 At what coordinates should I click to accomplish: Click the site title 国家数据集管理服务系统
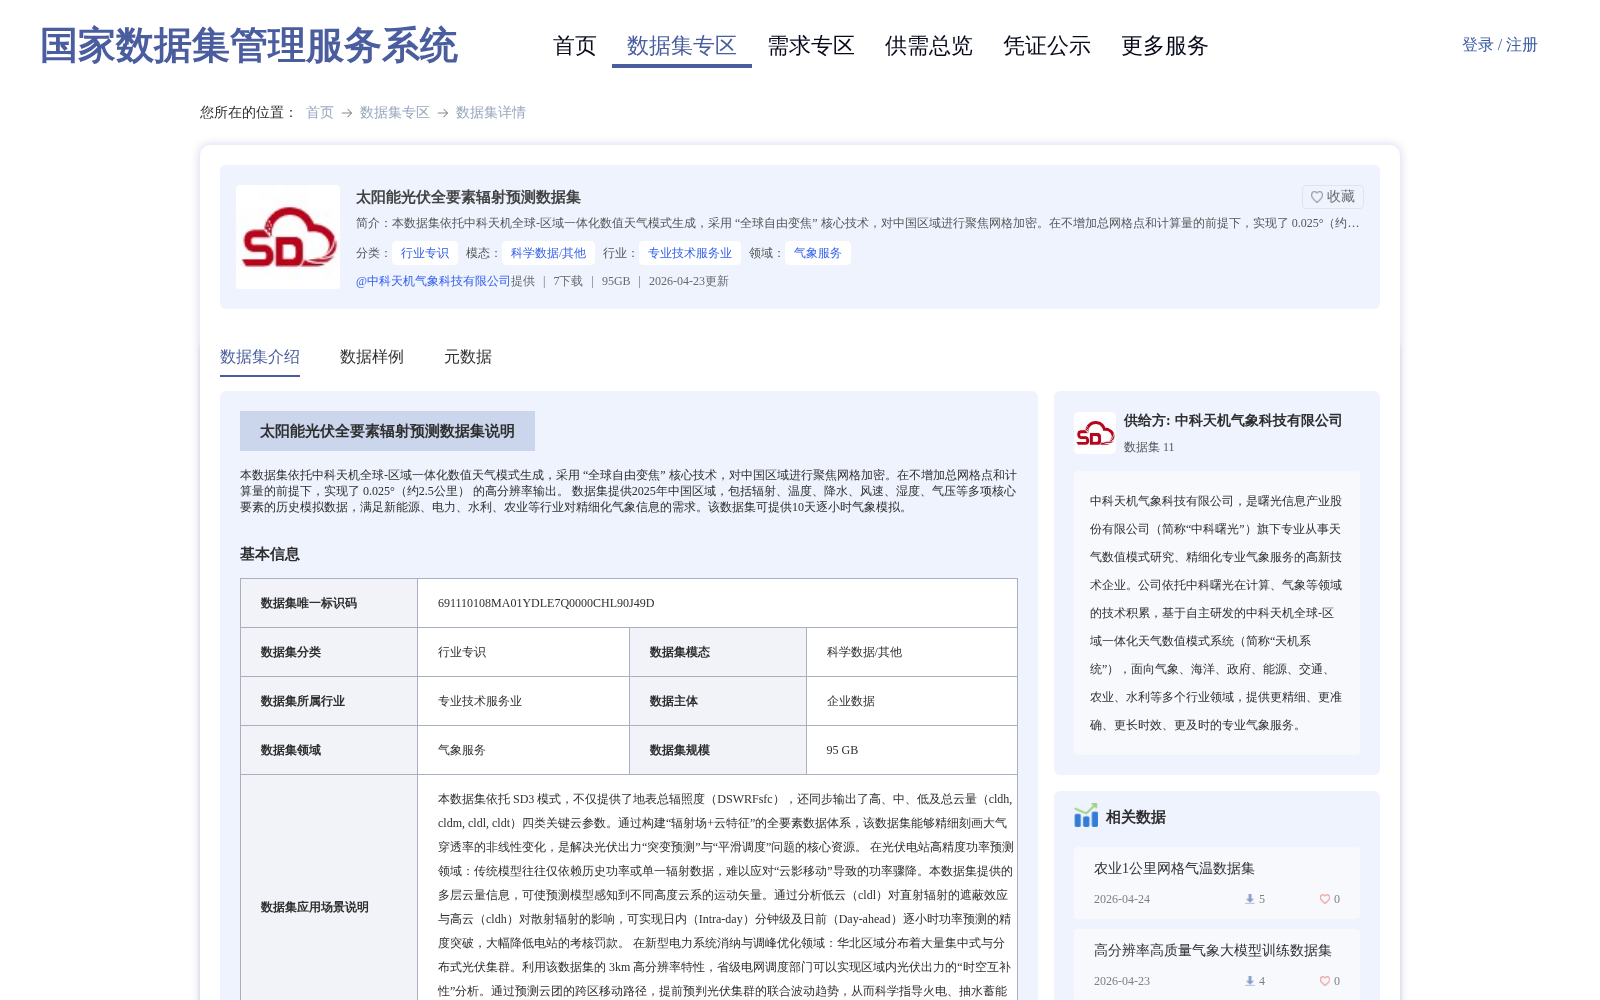tap(249, 46)
